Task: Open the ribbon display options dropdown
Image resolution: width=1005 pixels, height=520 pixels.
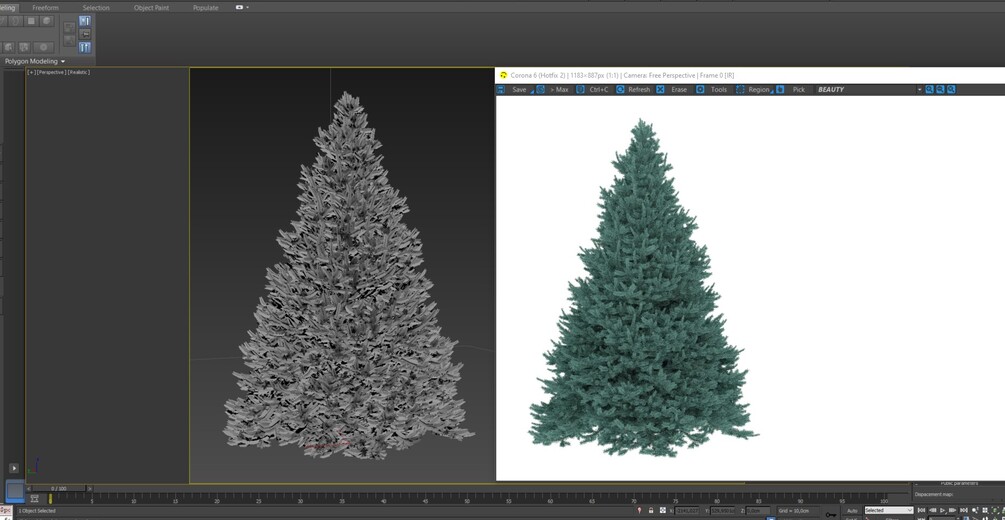Action: [242, 8]
